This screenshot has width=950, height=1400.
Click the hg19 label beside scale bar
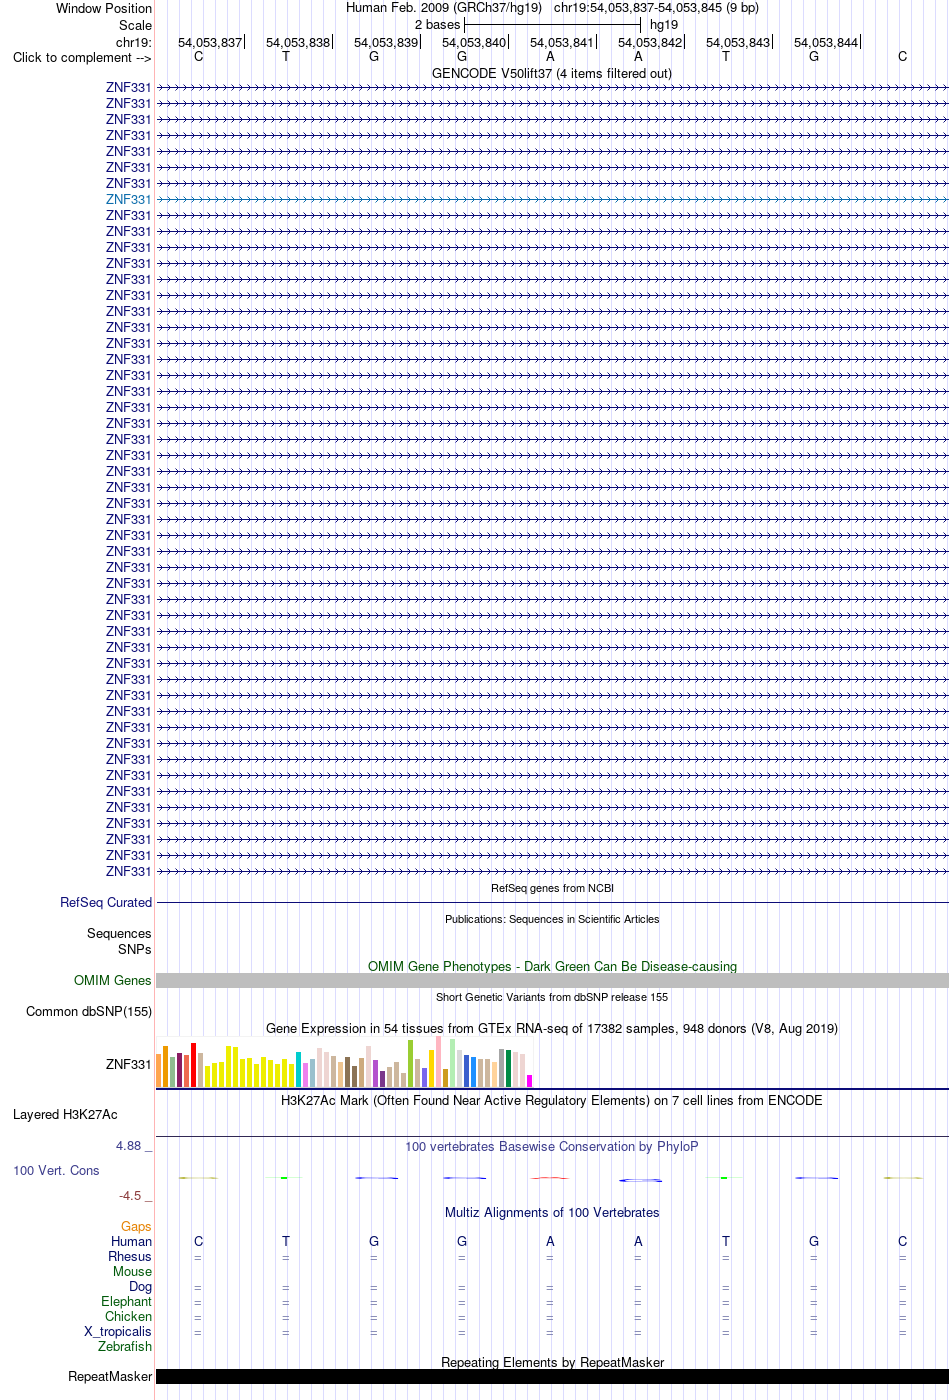[x=664, y=24]
